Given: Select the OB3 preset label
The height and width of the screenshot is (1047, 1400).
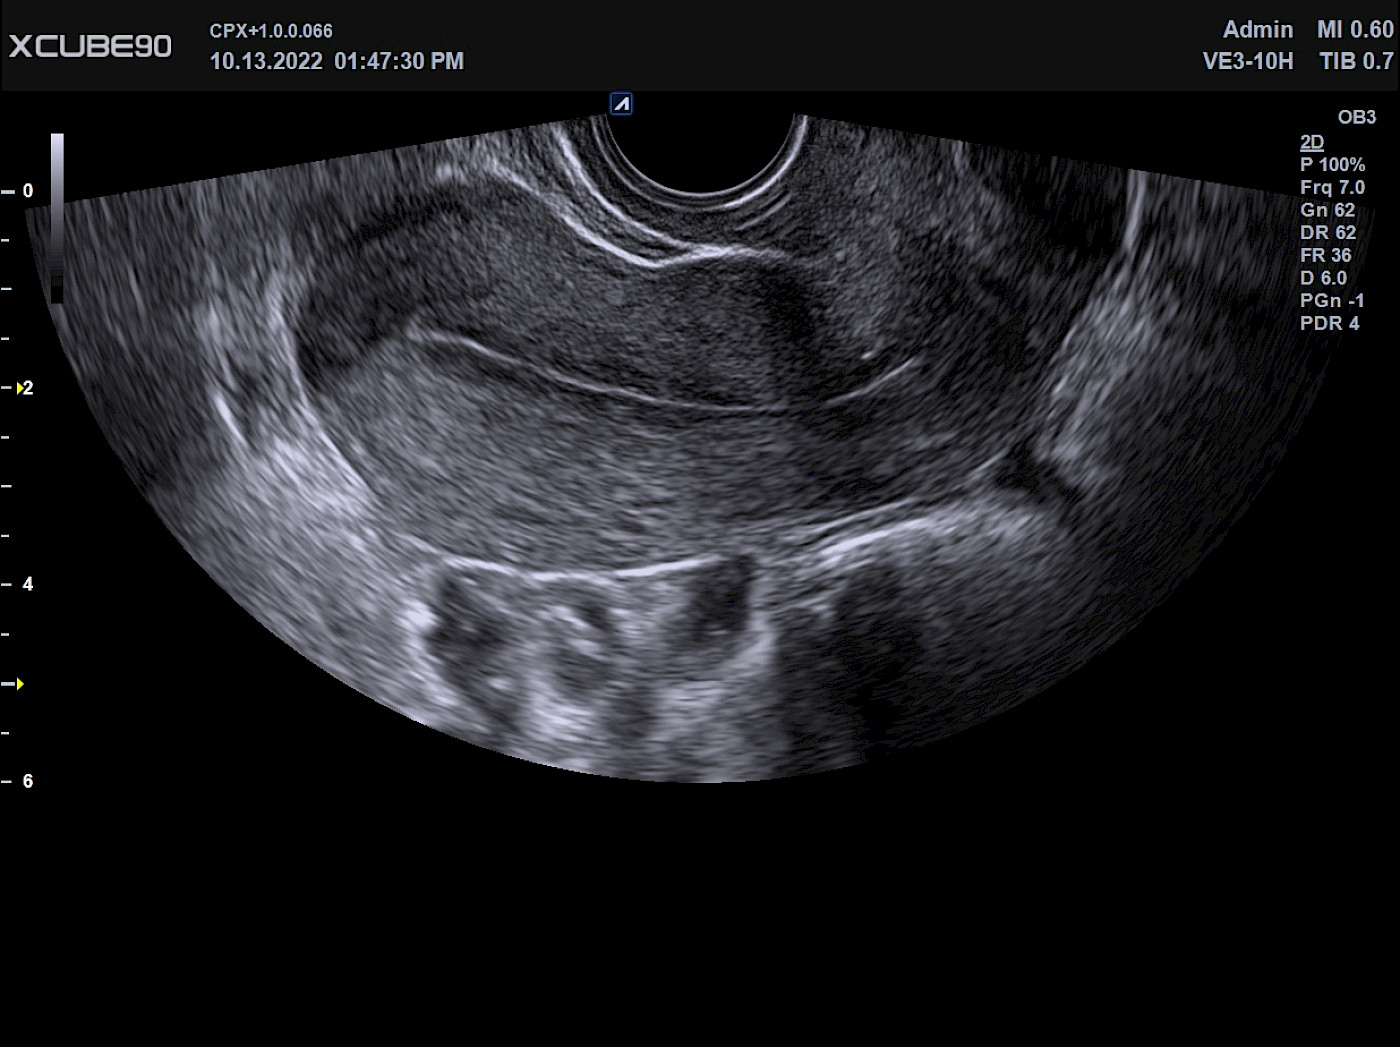Looking at the screenshot, I should 1356,117.
